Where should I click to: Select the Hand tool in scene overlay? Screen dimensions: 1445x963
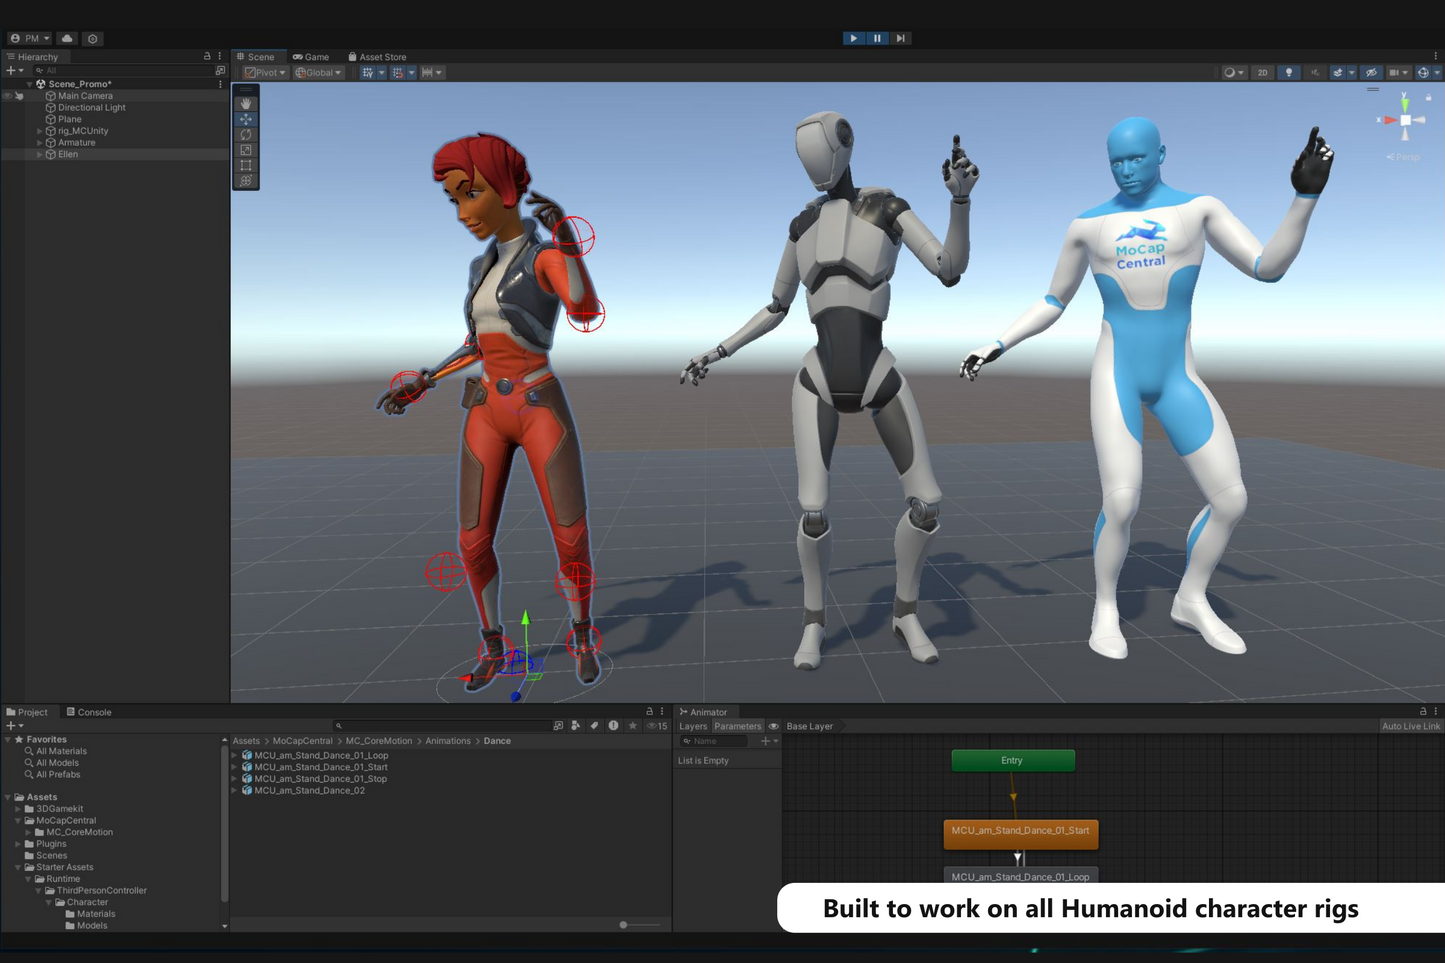[245, 104]
